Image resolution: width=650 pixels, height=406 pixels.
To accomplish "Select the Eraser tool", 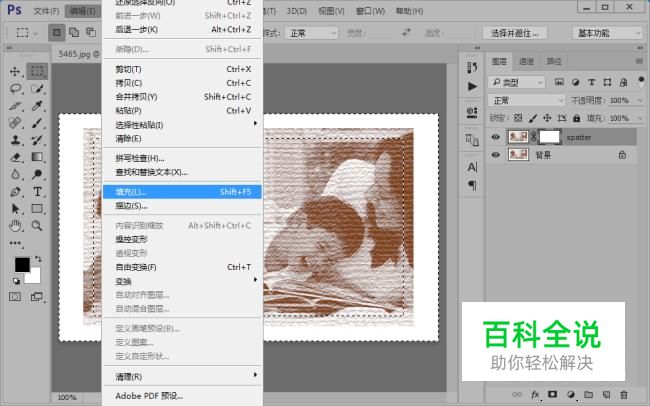I will pyautogui.click(x=15, y=157).
